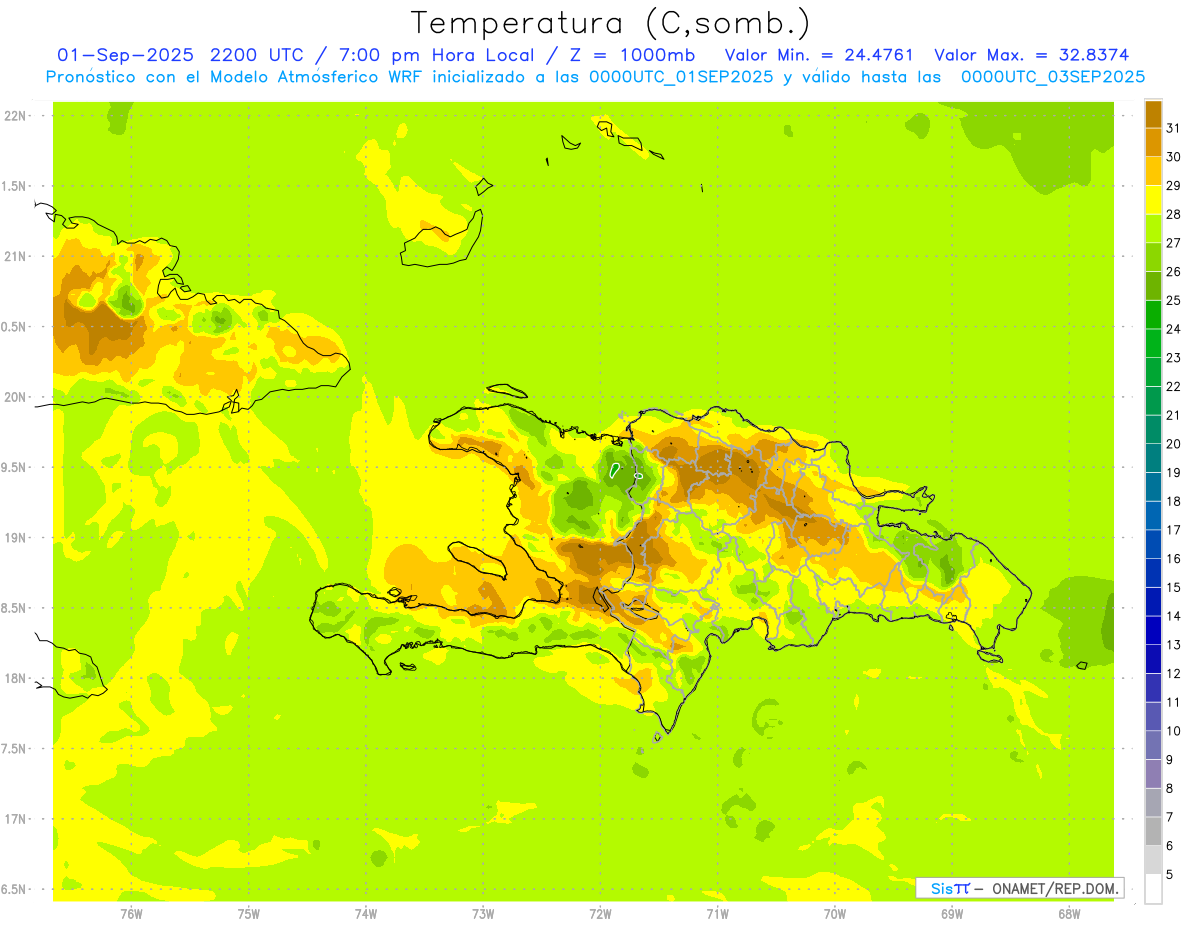Viewport: 1200px width, 927px height.
Task: Click the "30" colorbar scale label
Action: point(1174,156)
